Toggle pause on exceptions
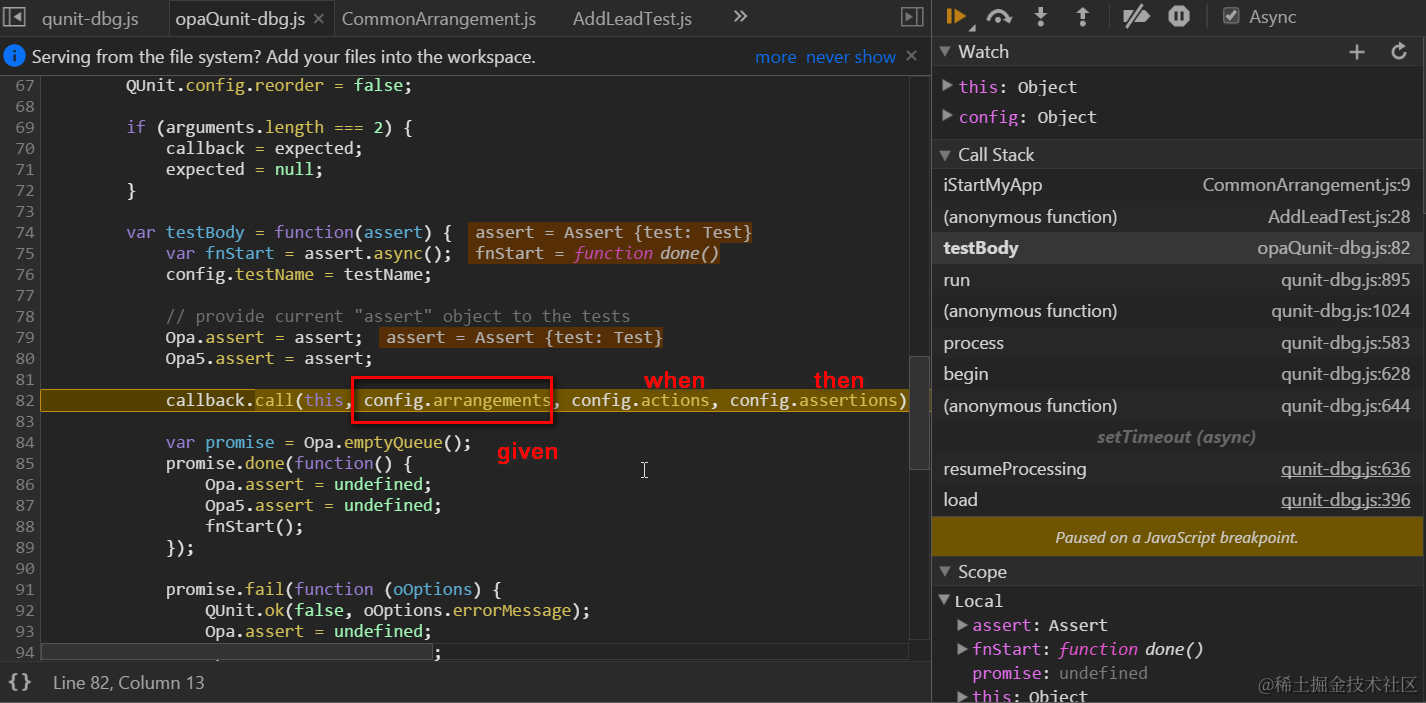The height and width of the screenshot is (703, 1426). pos(1179,16)
